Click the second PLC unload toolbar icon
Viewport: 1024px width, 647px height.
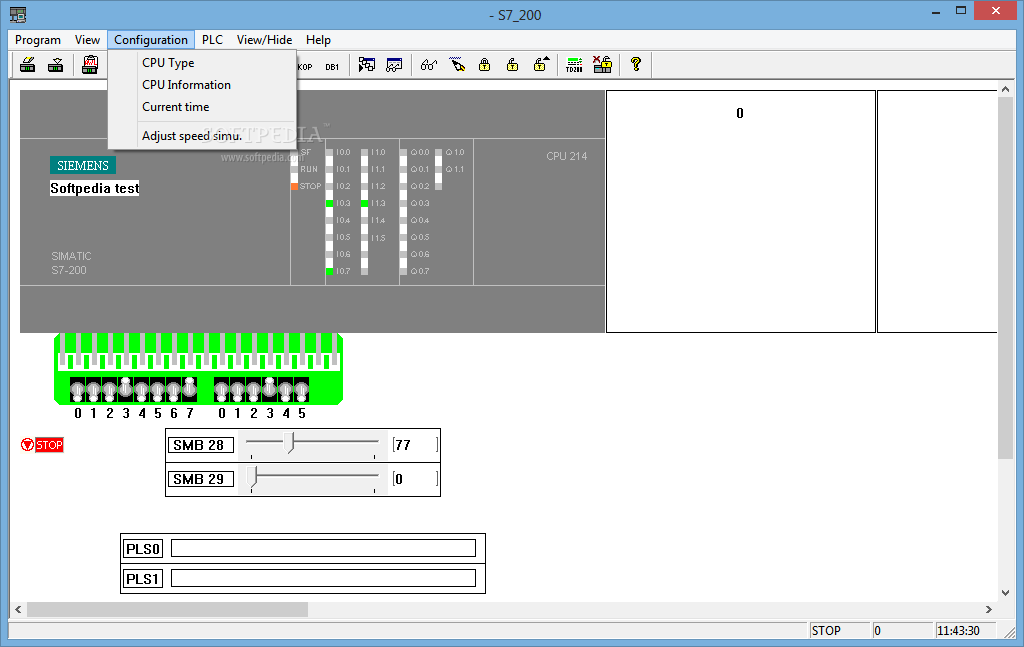coord(56,65)
